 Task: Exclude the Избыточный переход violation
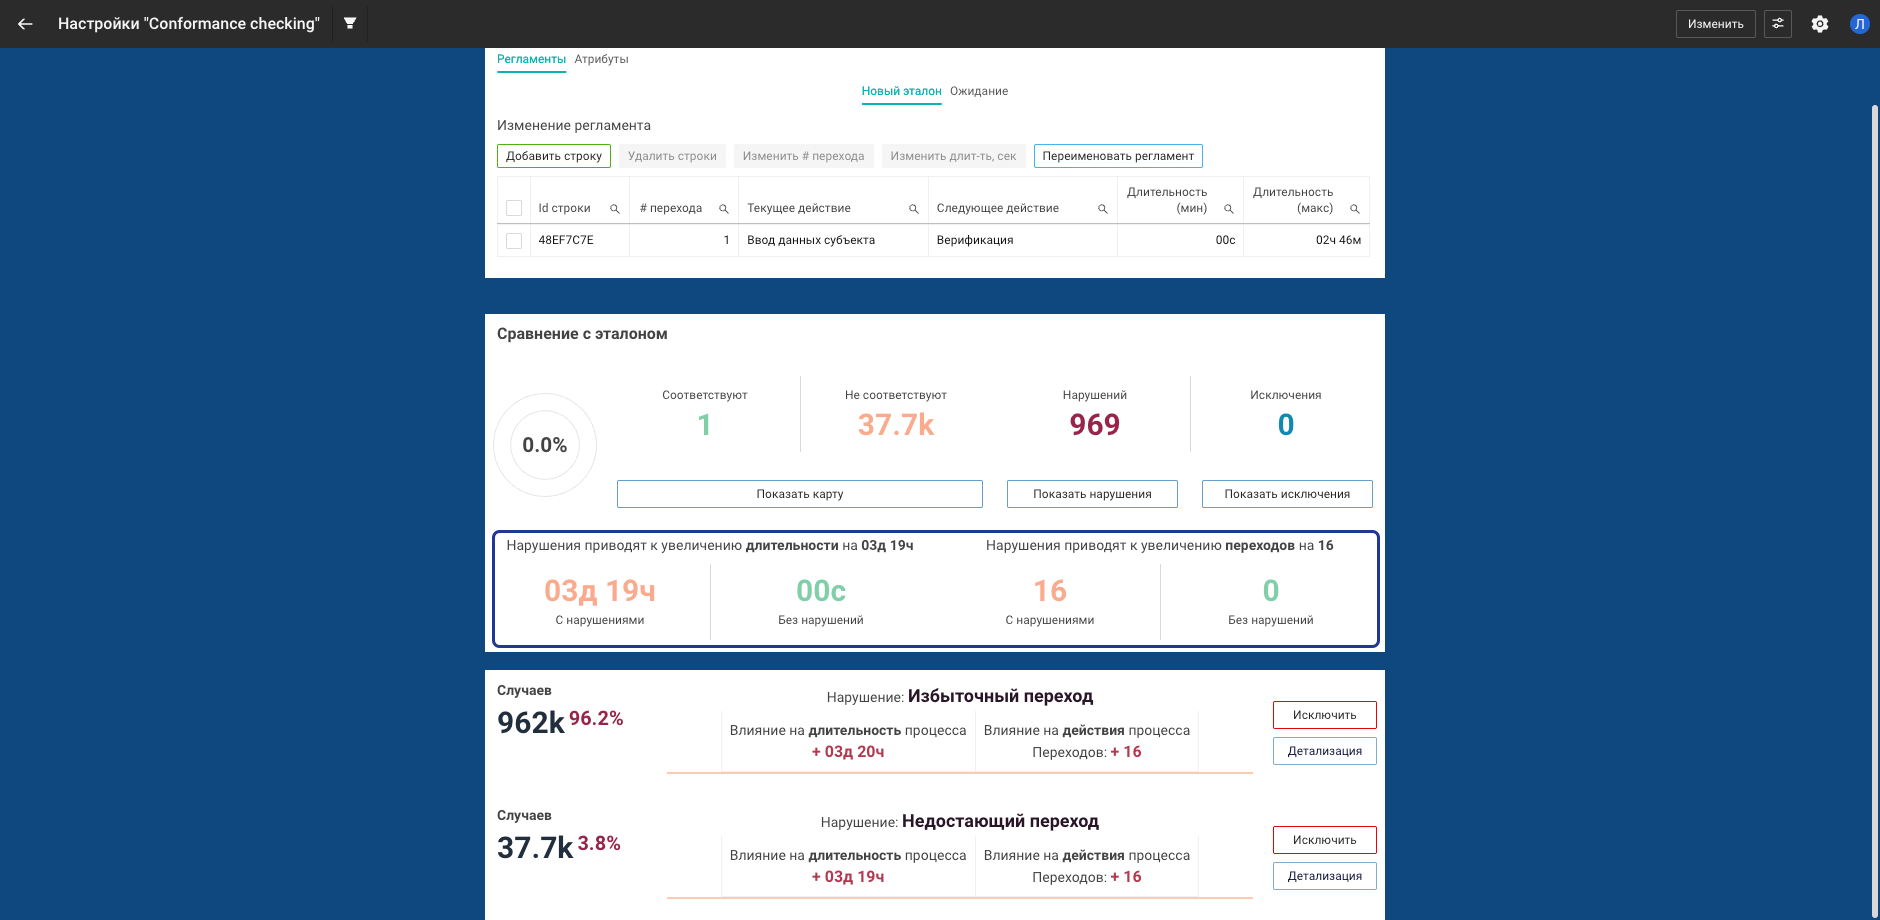point(1324,715)
